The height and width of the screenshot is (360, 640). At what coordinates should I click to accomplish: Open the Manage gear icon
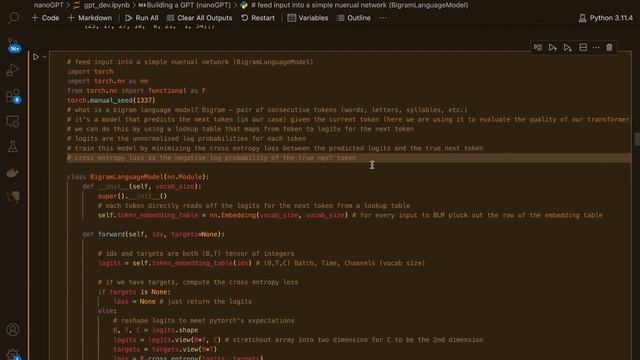click(x=13, y=354)
